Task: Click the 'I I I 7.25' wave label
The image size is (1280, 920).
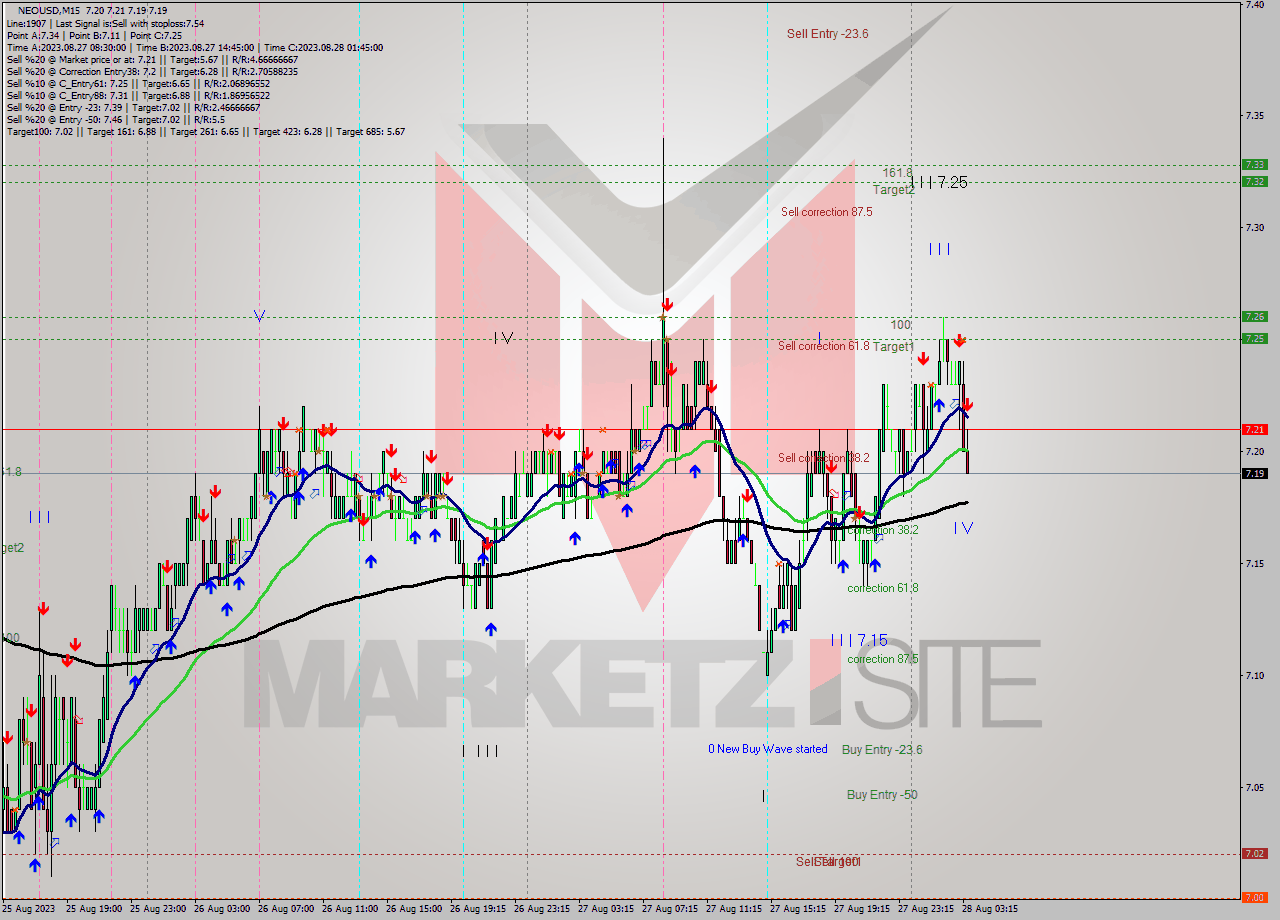Action: [x=942, y=182]
